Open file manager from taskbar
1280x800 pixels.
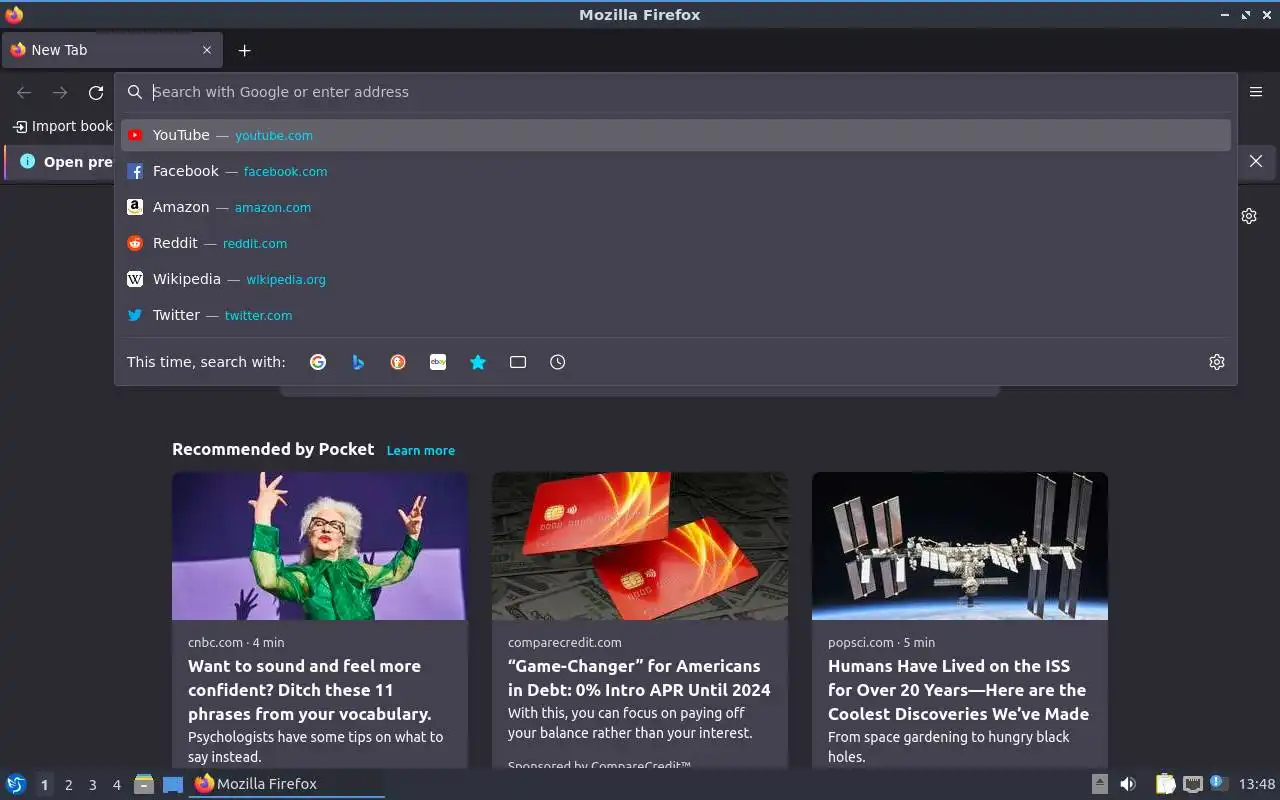144,784
